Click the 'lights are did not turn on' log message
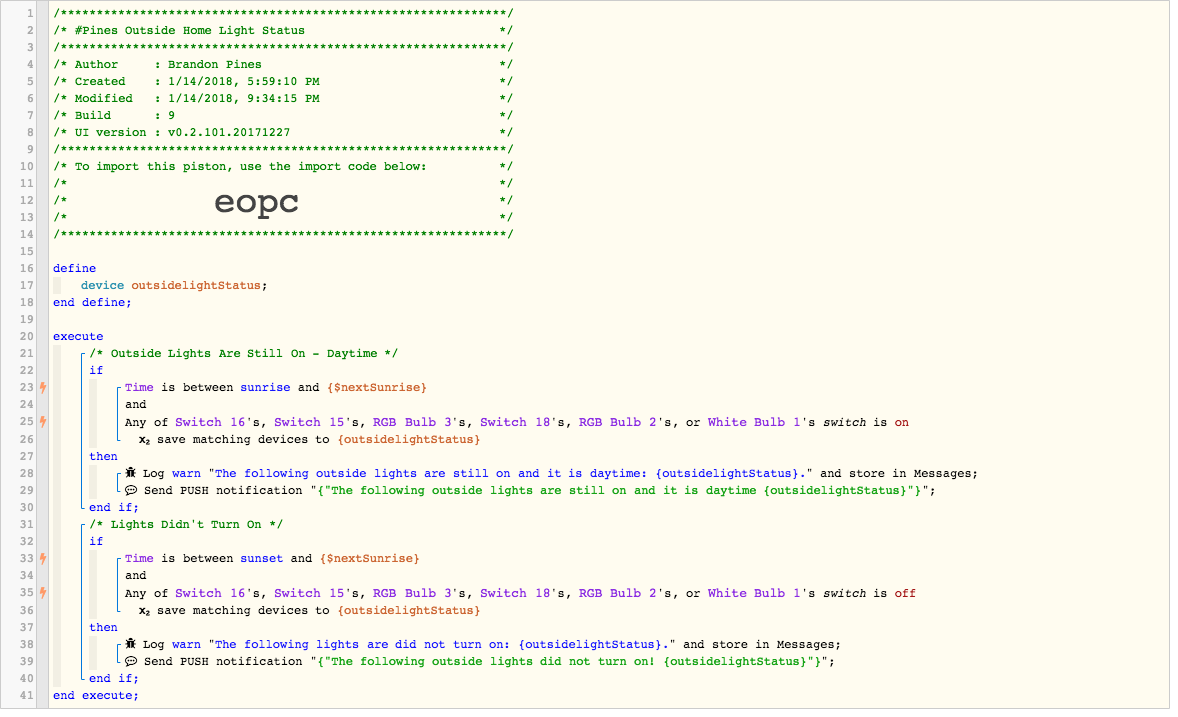The height and width of the screenshot is (717, 1178). (x=442, y=645)
